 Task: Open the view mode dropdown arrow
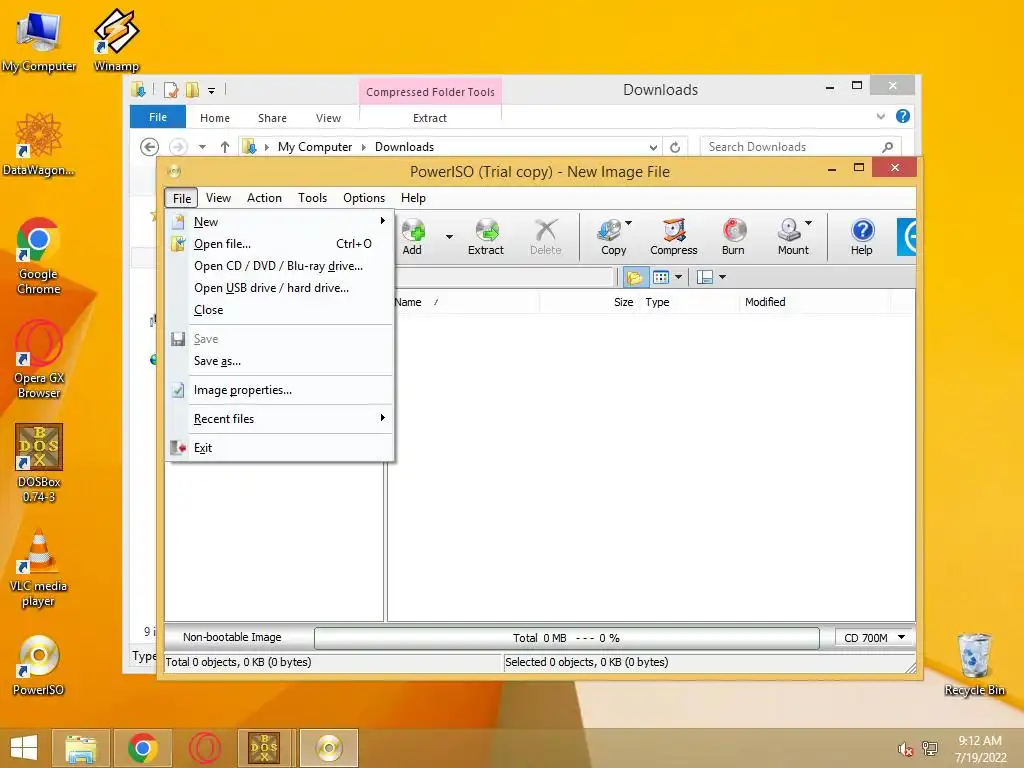coord(679,278)
